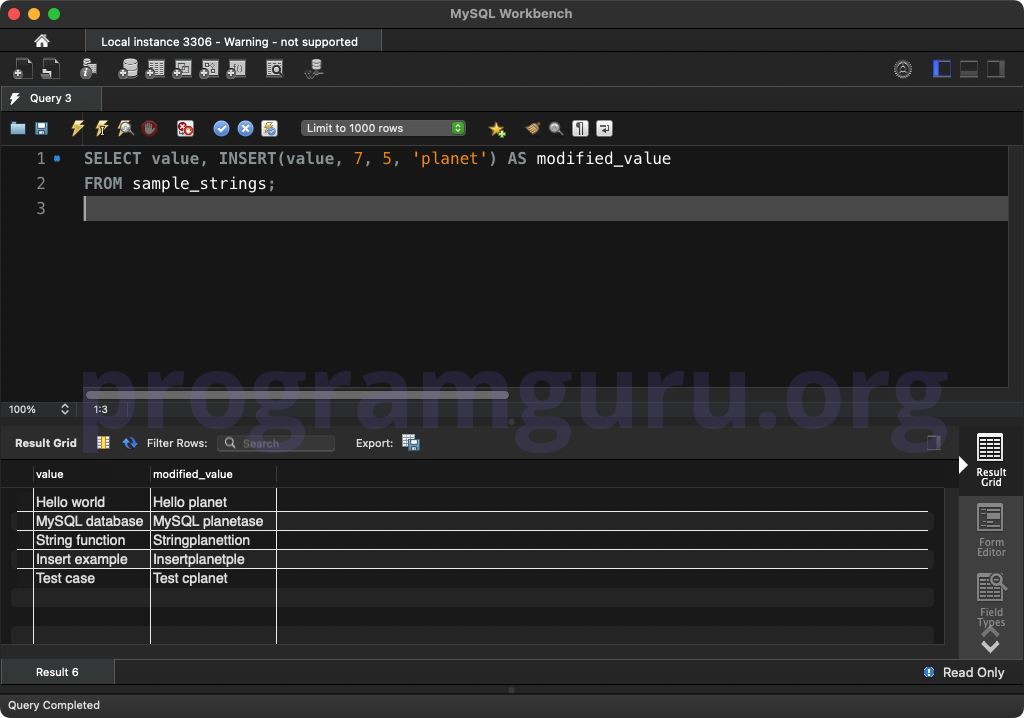Reconnect to DBMS icon
1024x718 pixels.
(x=315, y=69)
